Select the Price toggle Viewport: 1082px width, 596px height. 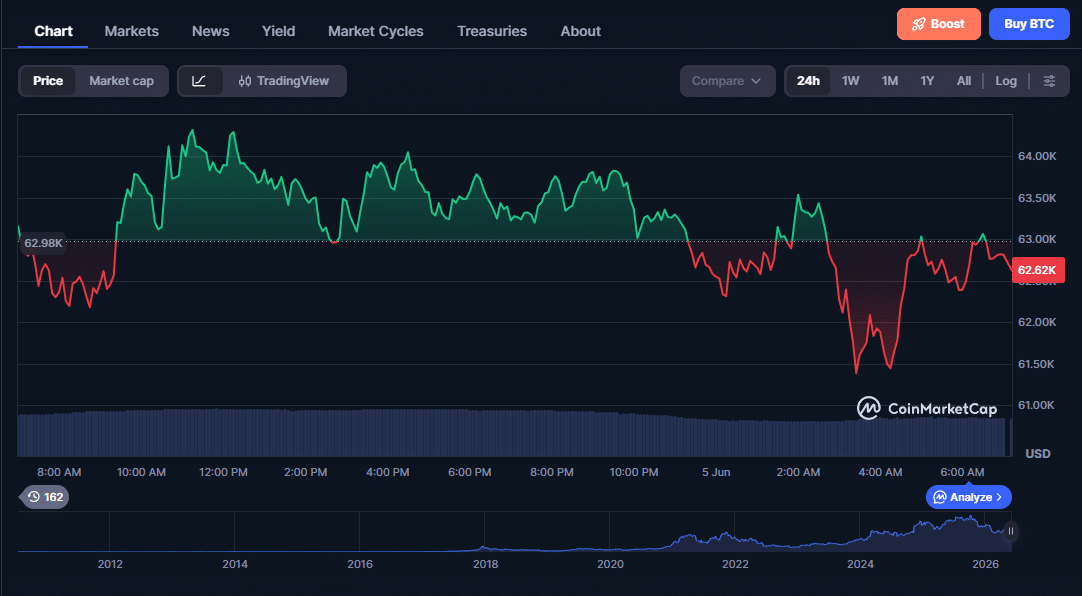pos(48,81)
